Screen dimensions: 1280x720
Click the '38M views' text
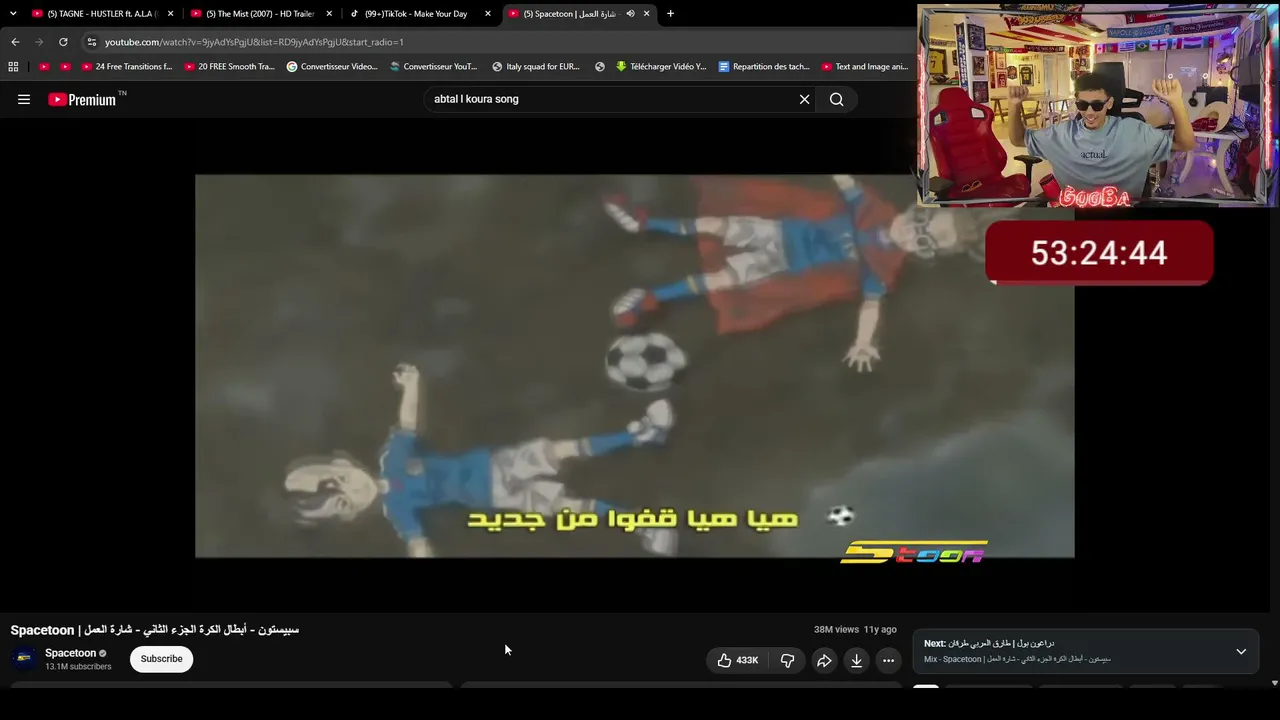pos(836,630)
